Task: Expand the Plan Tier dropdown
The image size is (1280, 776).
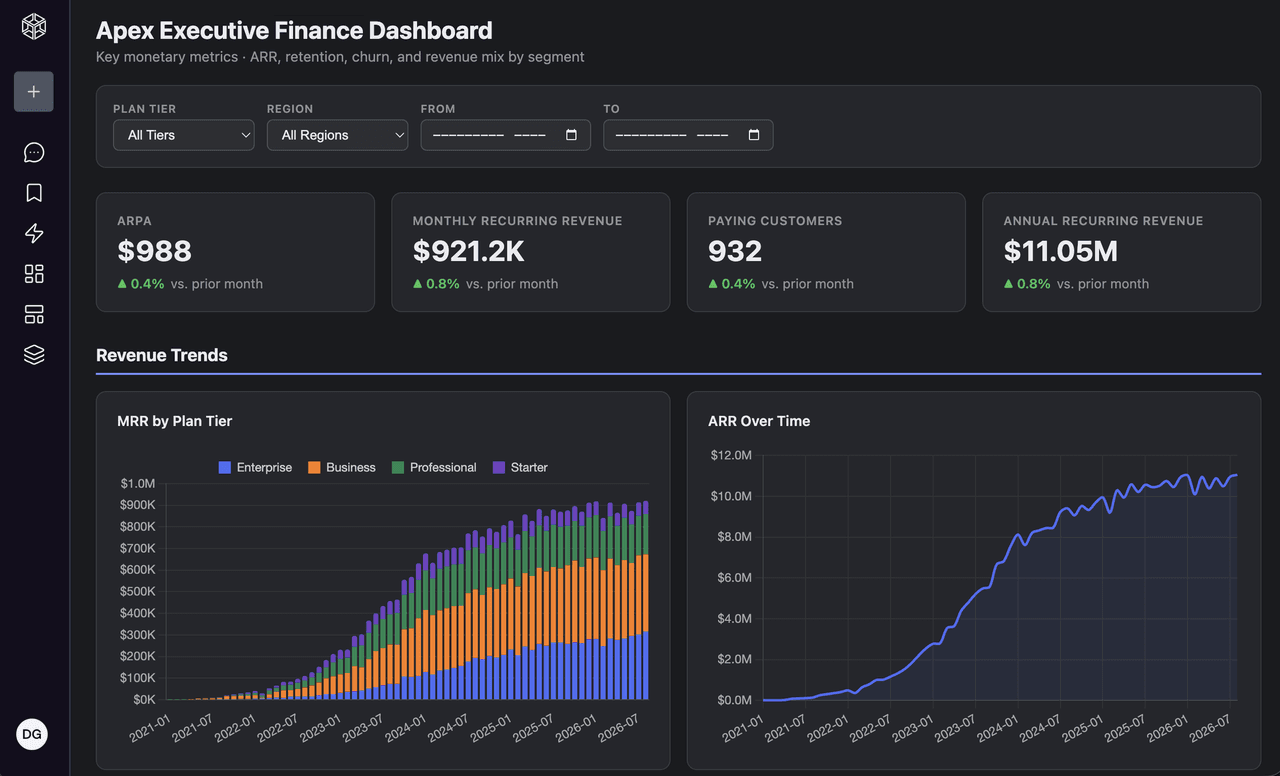Action: pyautogui.click(x=184, y=135)
